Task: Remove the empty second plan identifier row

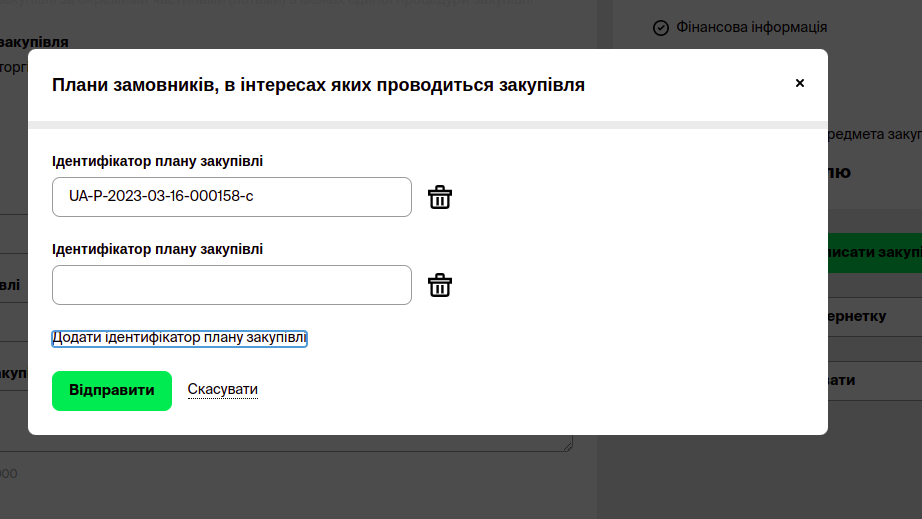Action: 440,285
